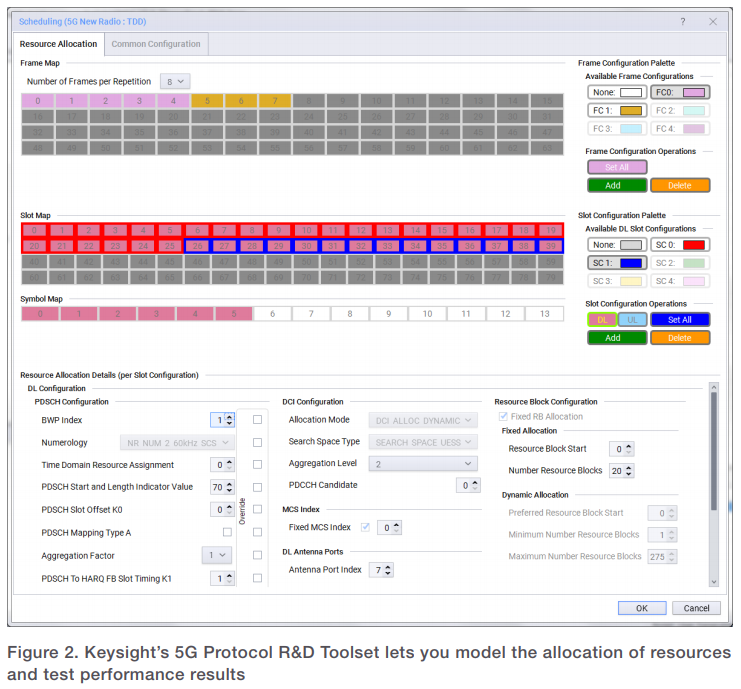Enable the BWP Index override checkbox
Image resolution: width=741 pixels, height=689 pixels.
point(258,420)
